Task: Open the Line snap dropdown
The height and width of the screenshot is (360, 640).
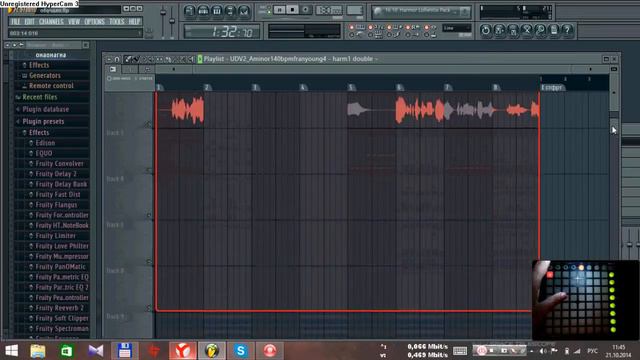Action: point(457,28)
